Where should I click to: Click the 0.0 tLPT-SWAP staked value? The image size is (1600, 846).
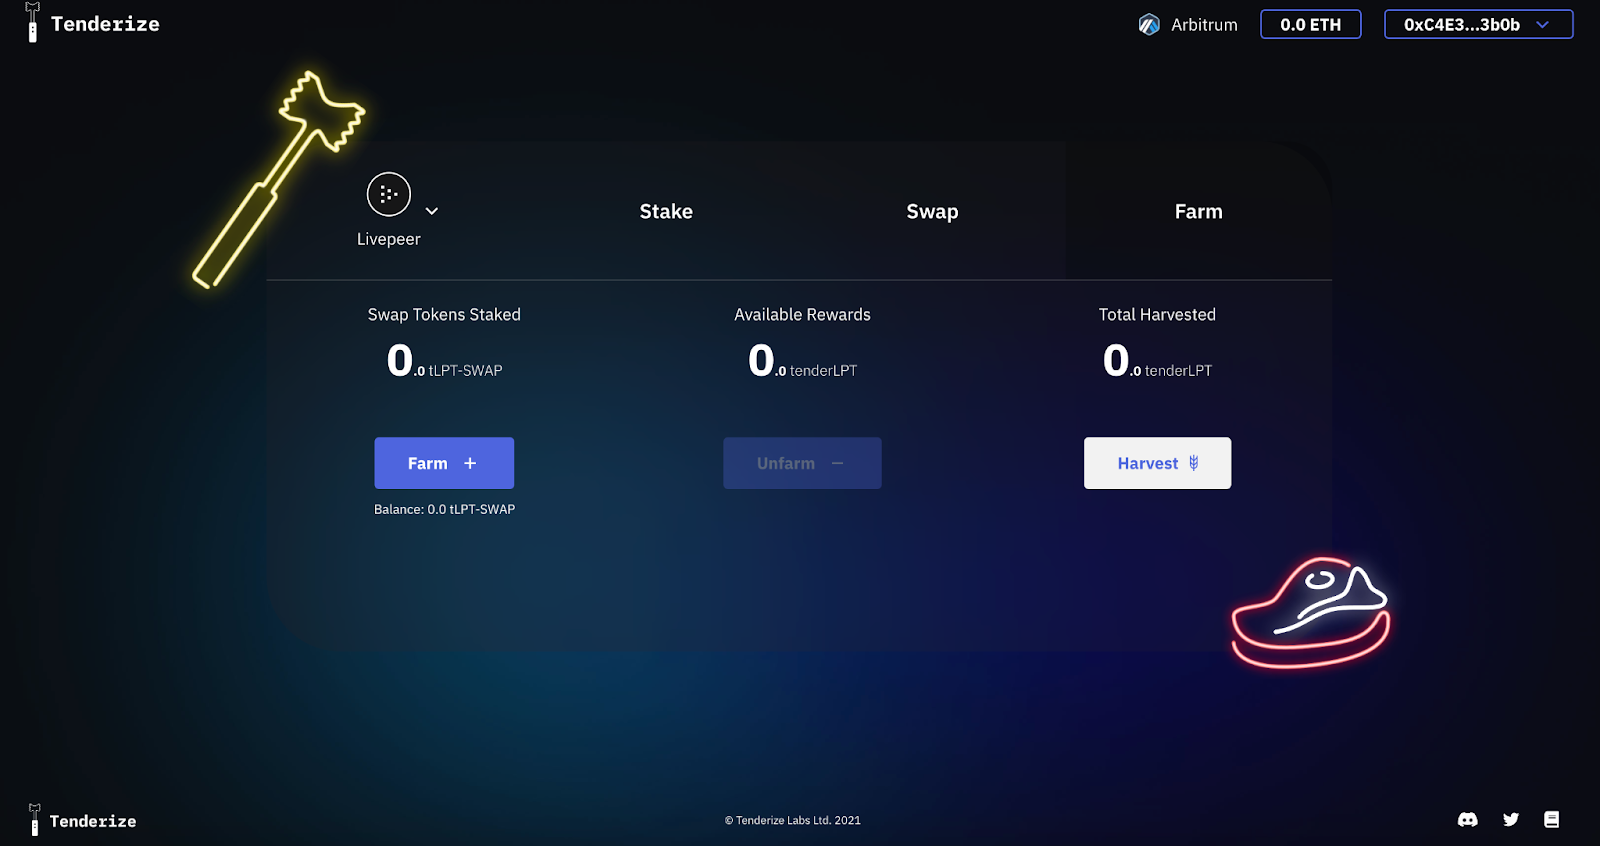444,361
